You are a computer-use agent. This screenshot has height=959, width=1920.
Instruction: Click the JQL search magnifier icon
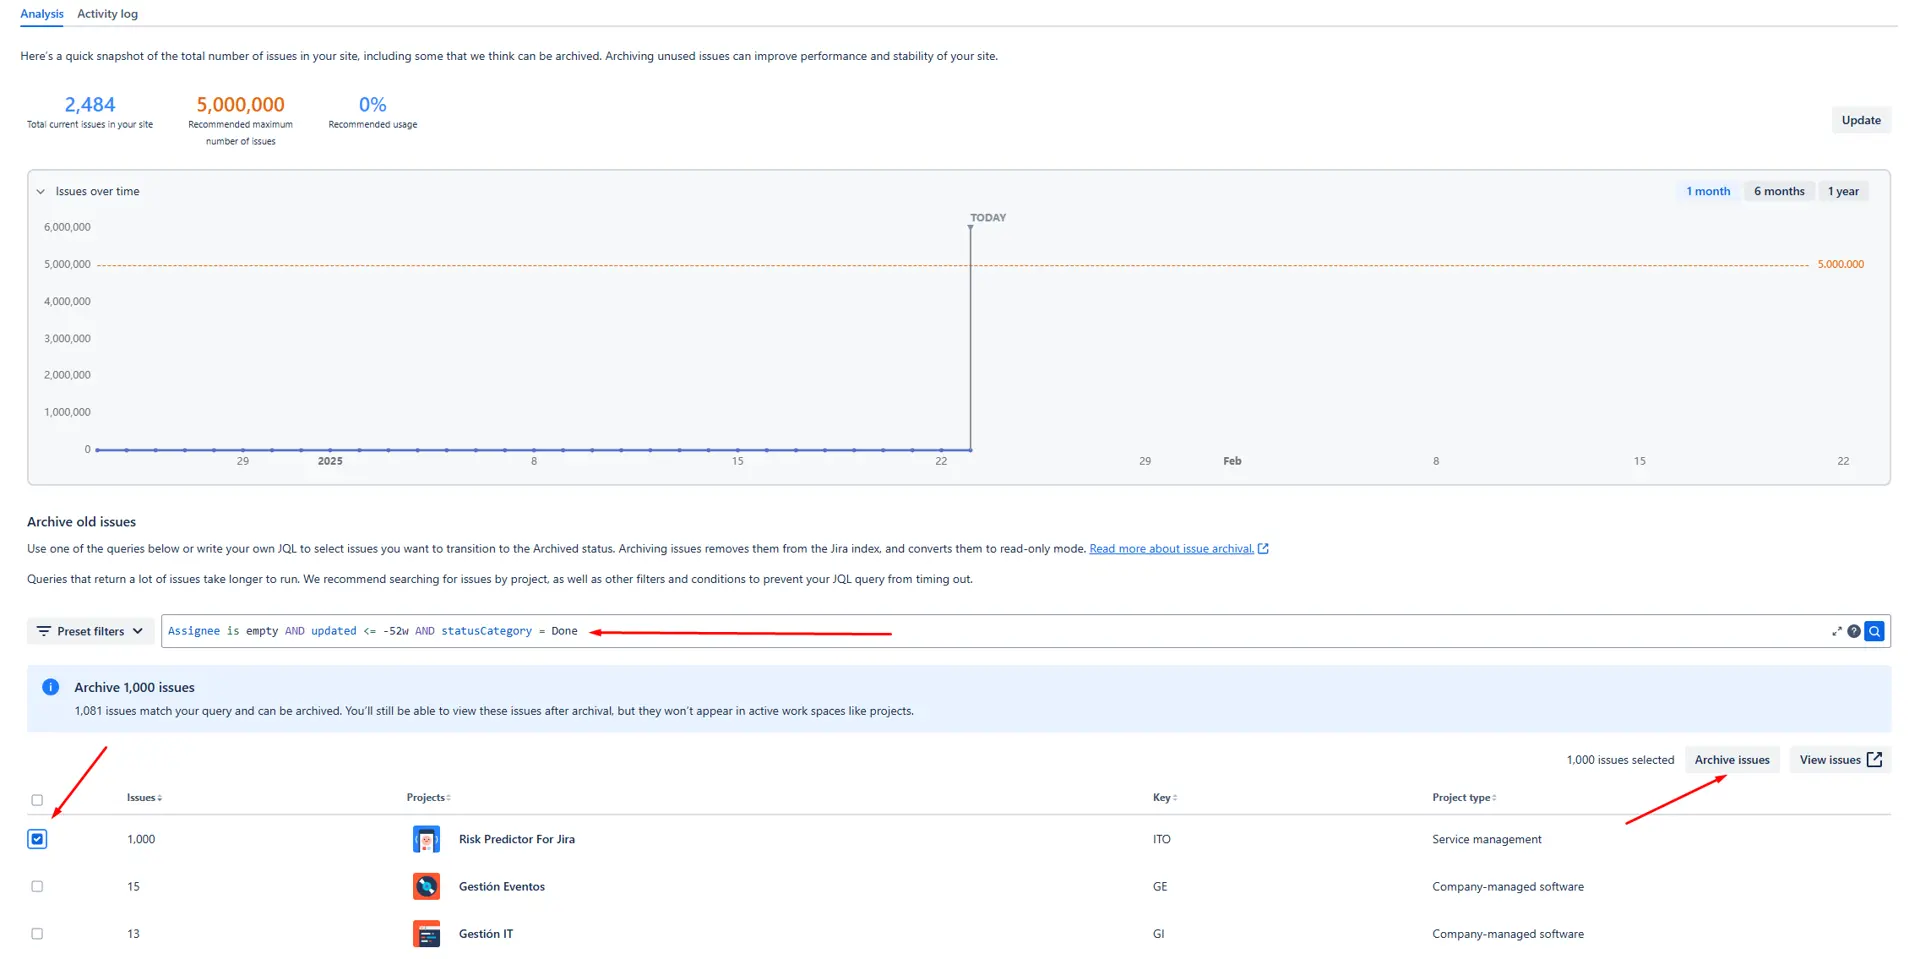tap(1875, 631)
